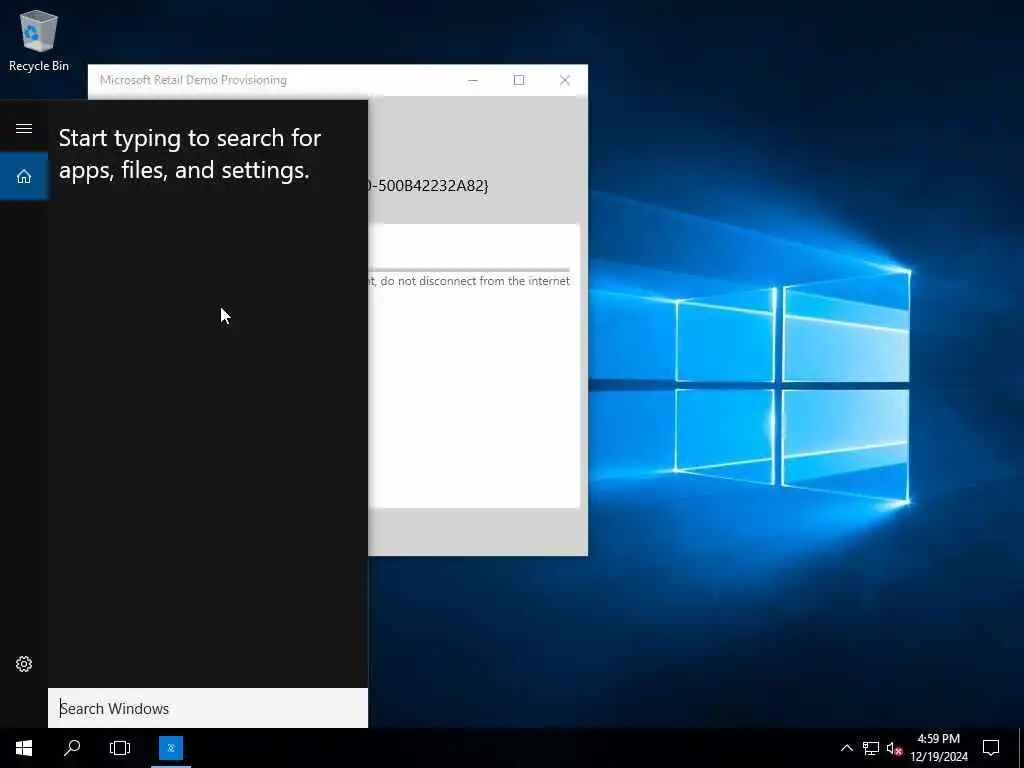Click 'Start typing to search' heading text
This screenshot has height=768, width=1024.
[x=190, y=154]
